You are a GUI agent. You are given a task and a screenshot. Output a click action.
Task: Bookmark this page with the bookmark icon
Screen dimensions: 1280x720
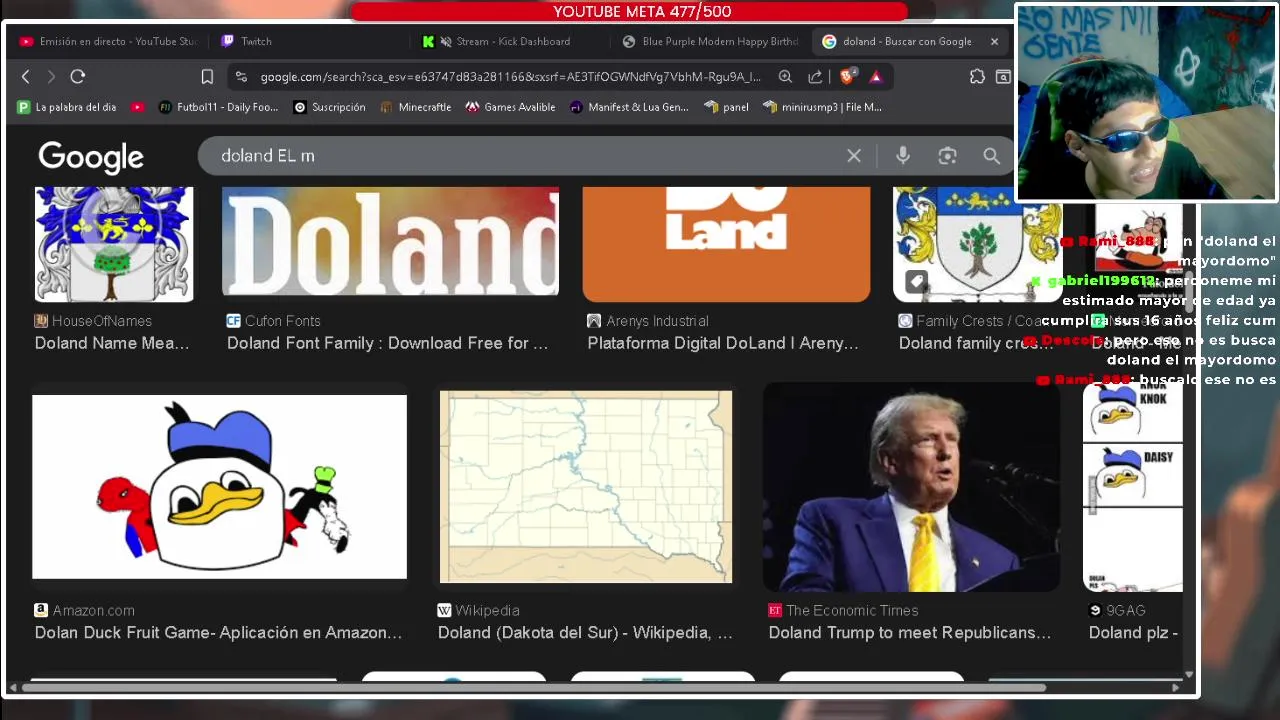coord(207,76)
